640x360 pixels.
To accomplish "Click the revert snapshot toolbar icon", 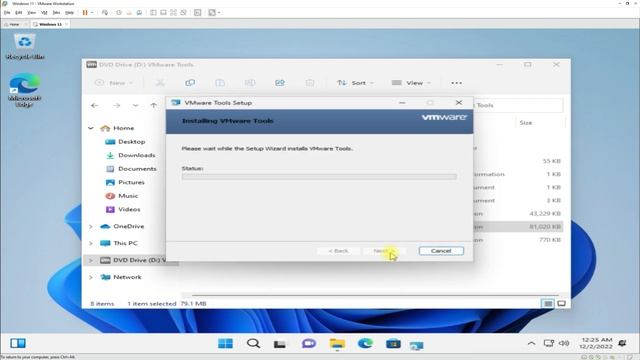I will 129,13.
